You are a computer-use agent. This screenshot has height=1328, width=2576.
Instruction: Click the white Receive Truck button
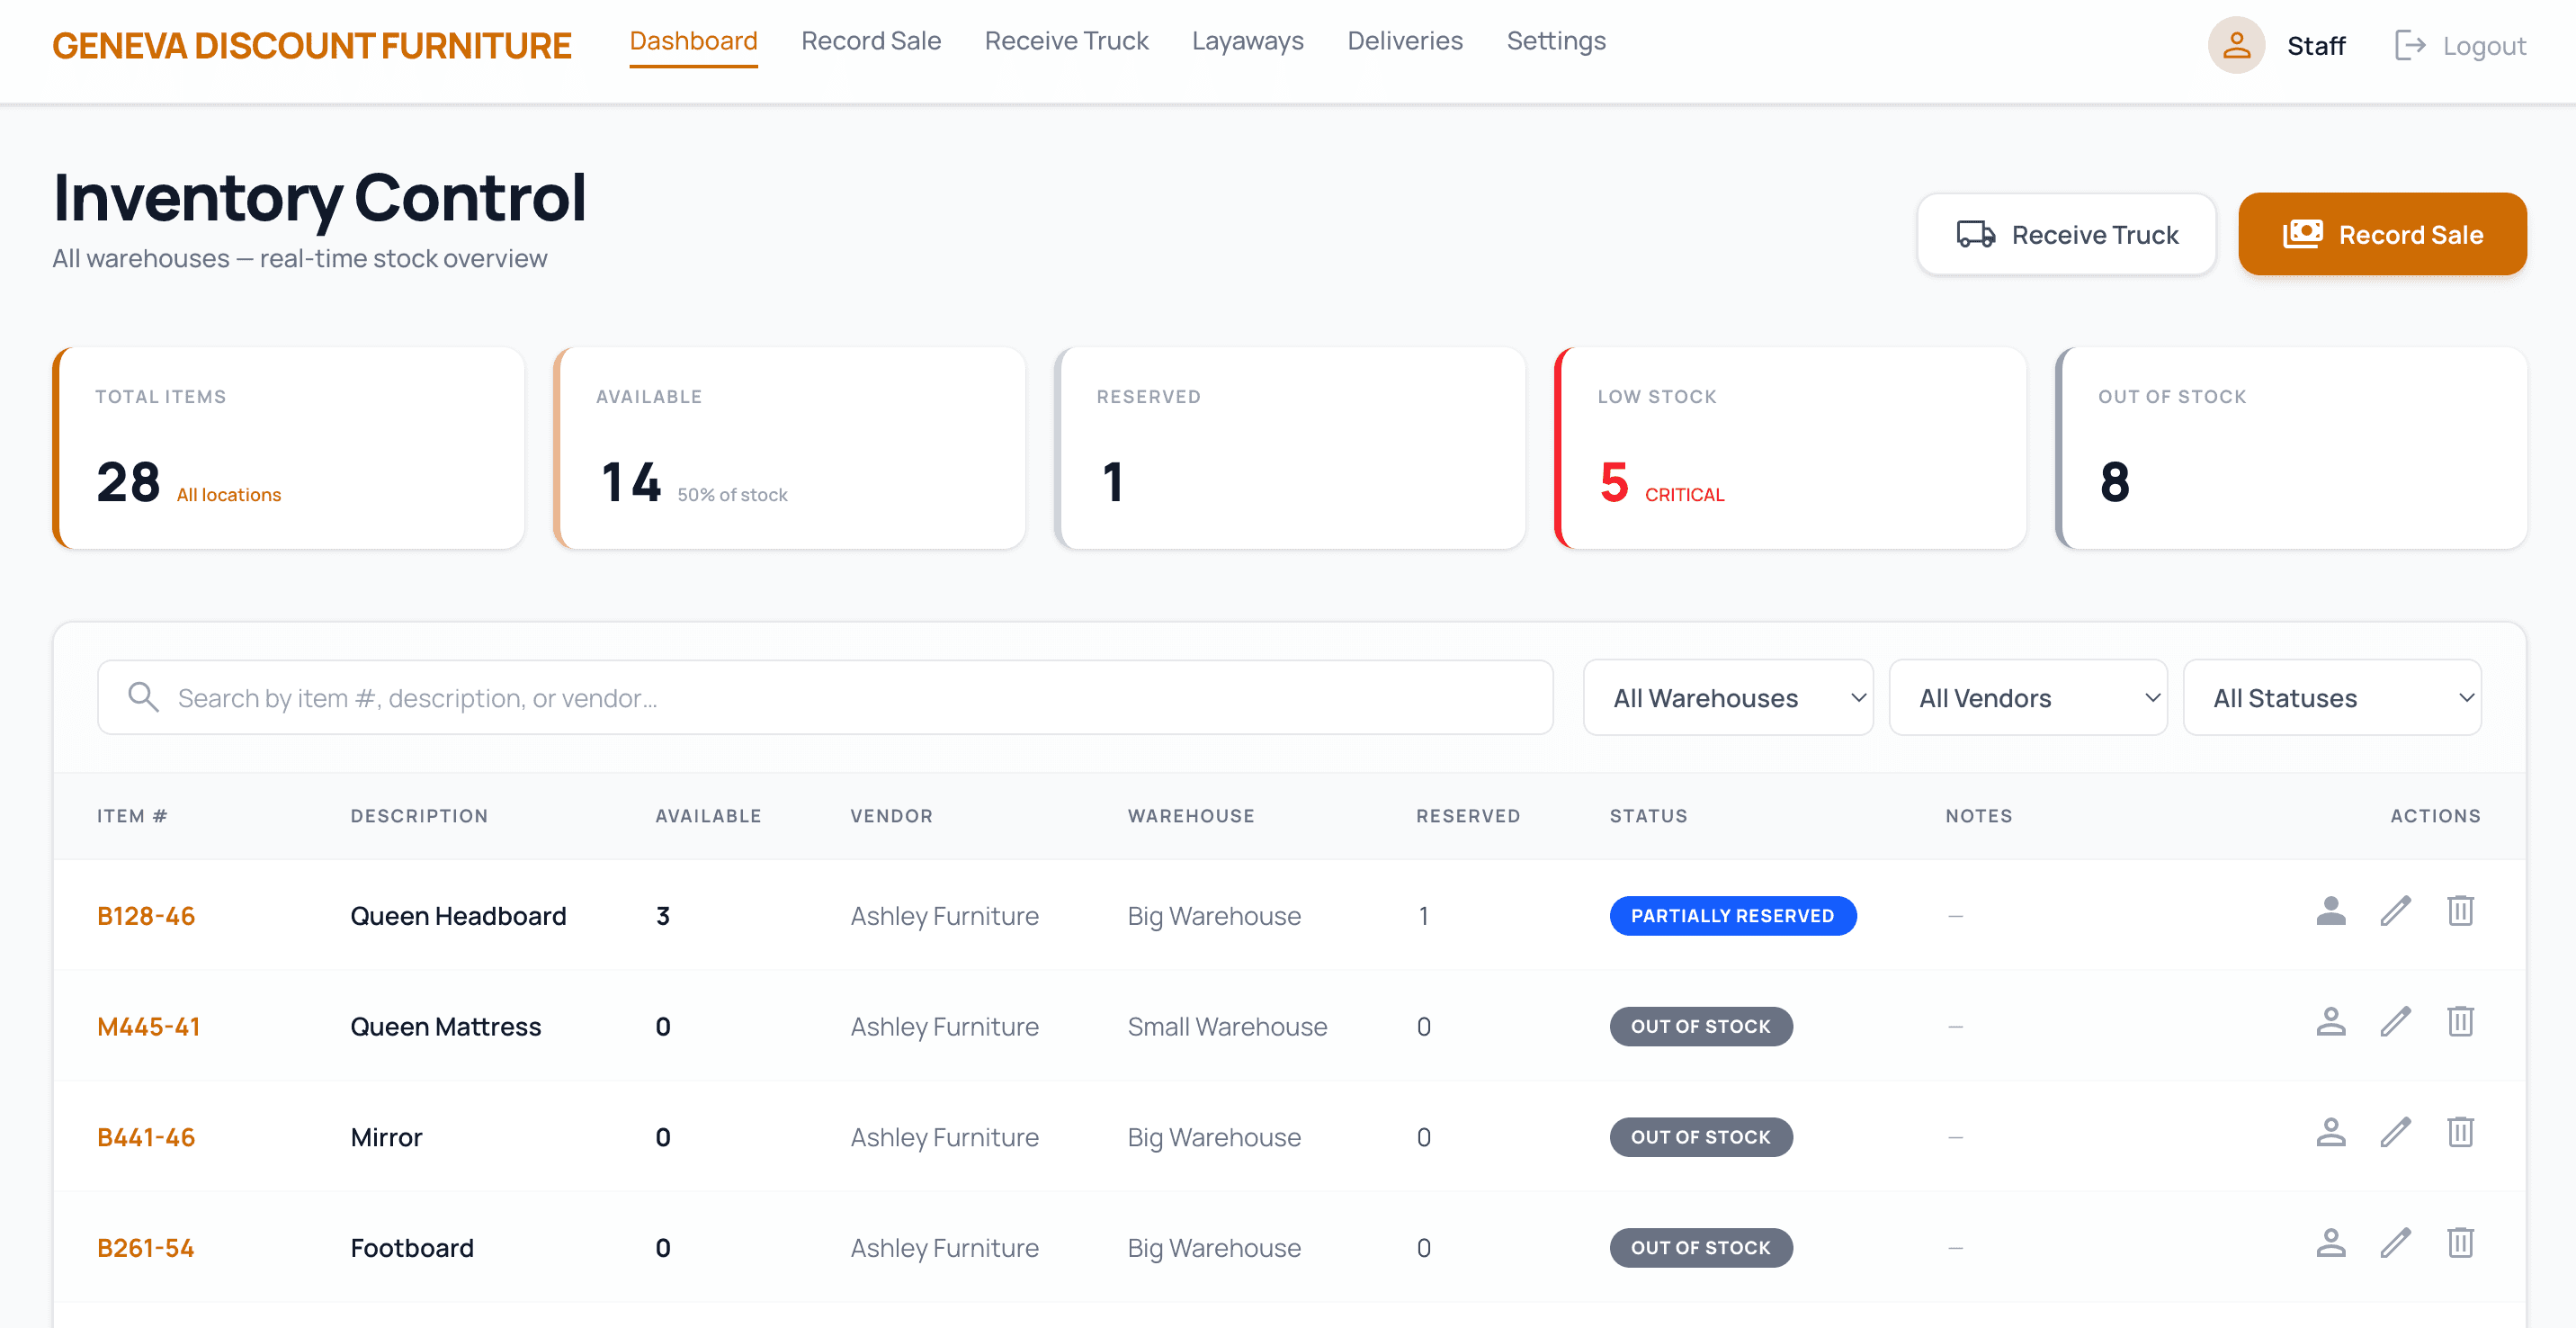pyautogui.click(x=2066, y=234)
